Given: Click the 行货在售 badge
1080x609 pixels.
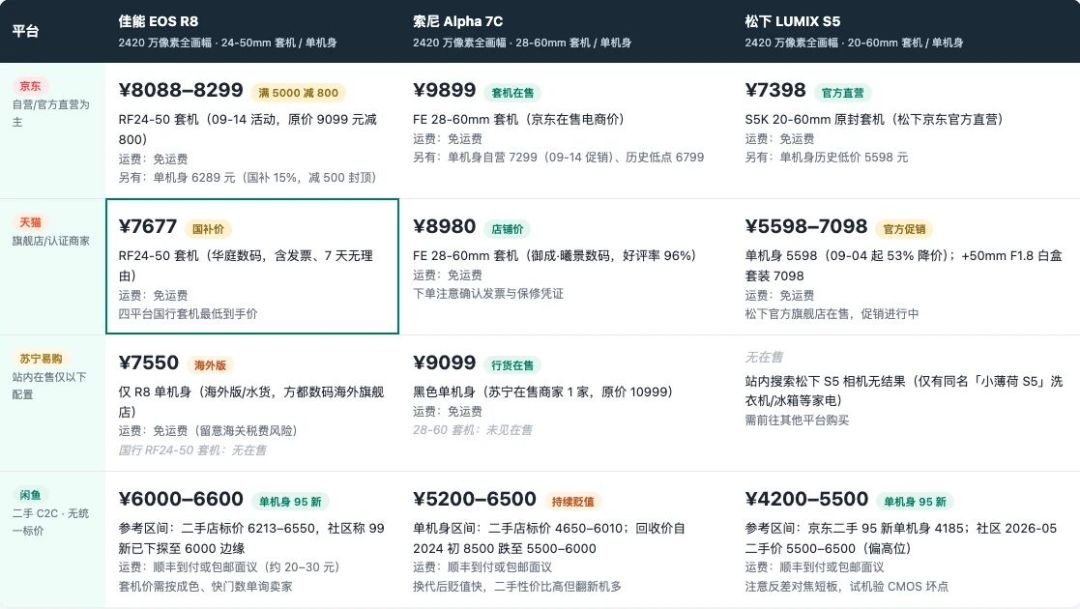Looking at the screenshot, I should (x=512, y=366).
